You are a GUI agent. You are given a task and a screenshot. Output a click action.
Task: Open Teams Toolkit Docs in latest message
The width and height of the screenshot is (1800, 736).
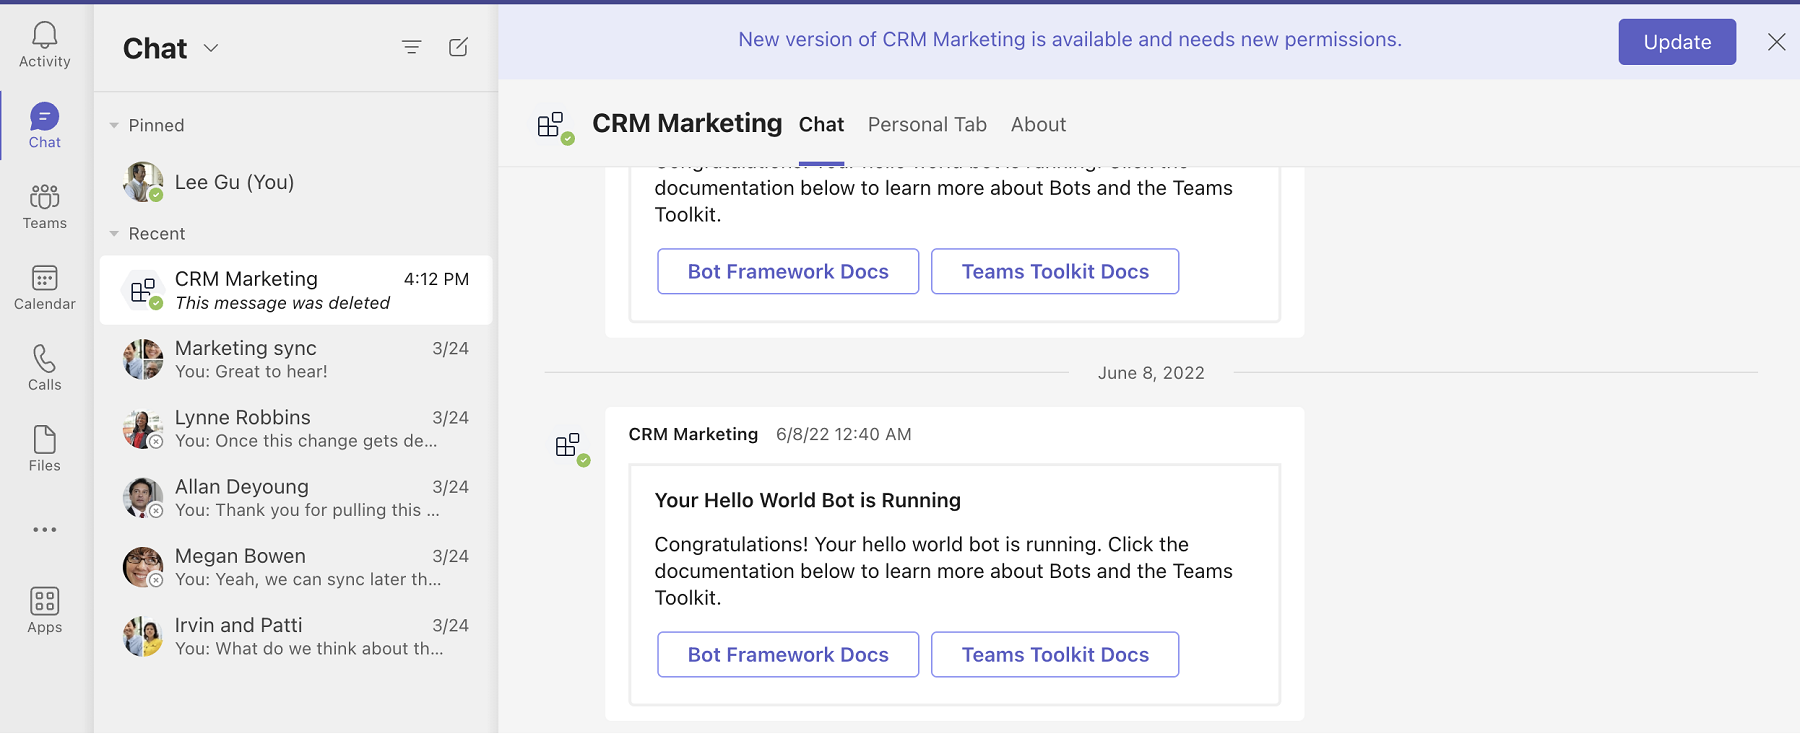coord(1055,655)
